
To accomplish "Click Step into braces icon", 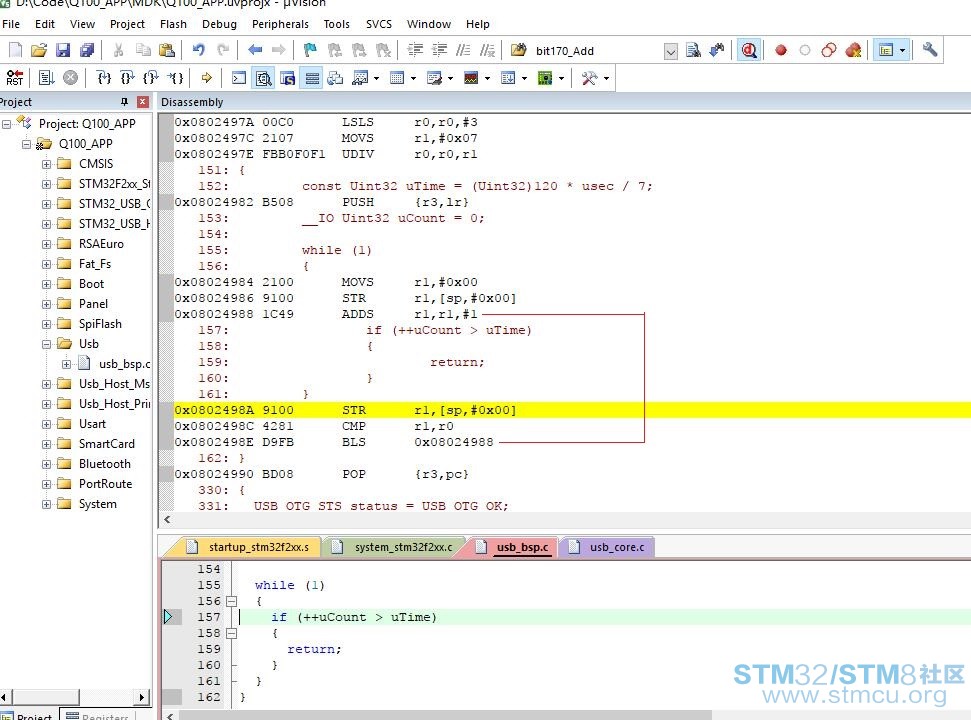I will click(103, 78).
